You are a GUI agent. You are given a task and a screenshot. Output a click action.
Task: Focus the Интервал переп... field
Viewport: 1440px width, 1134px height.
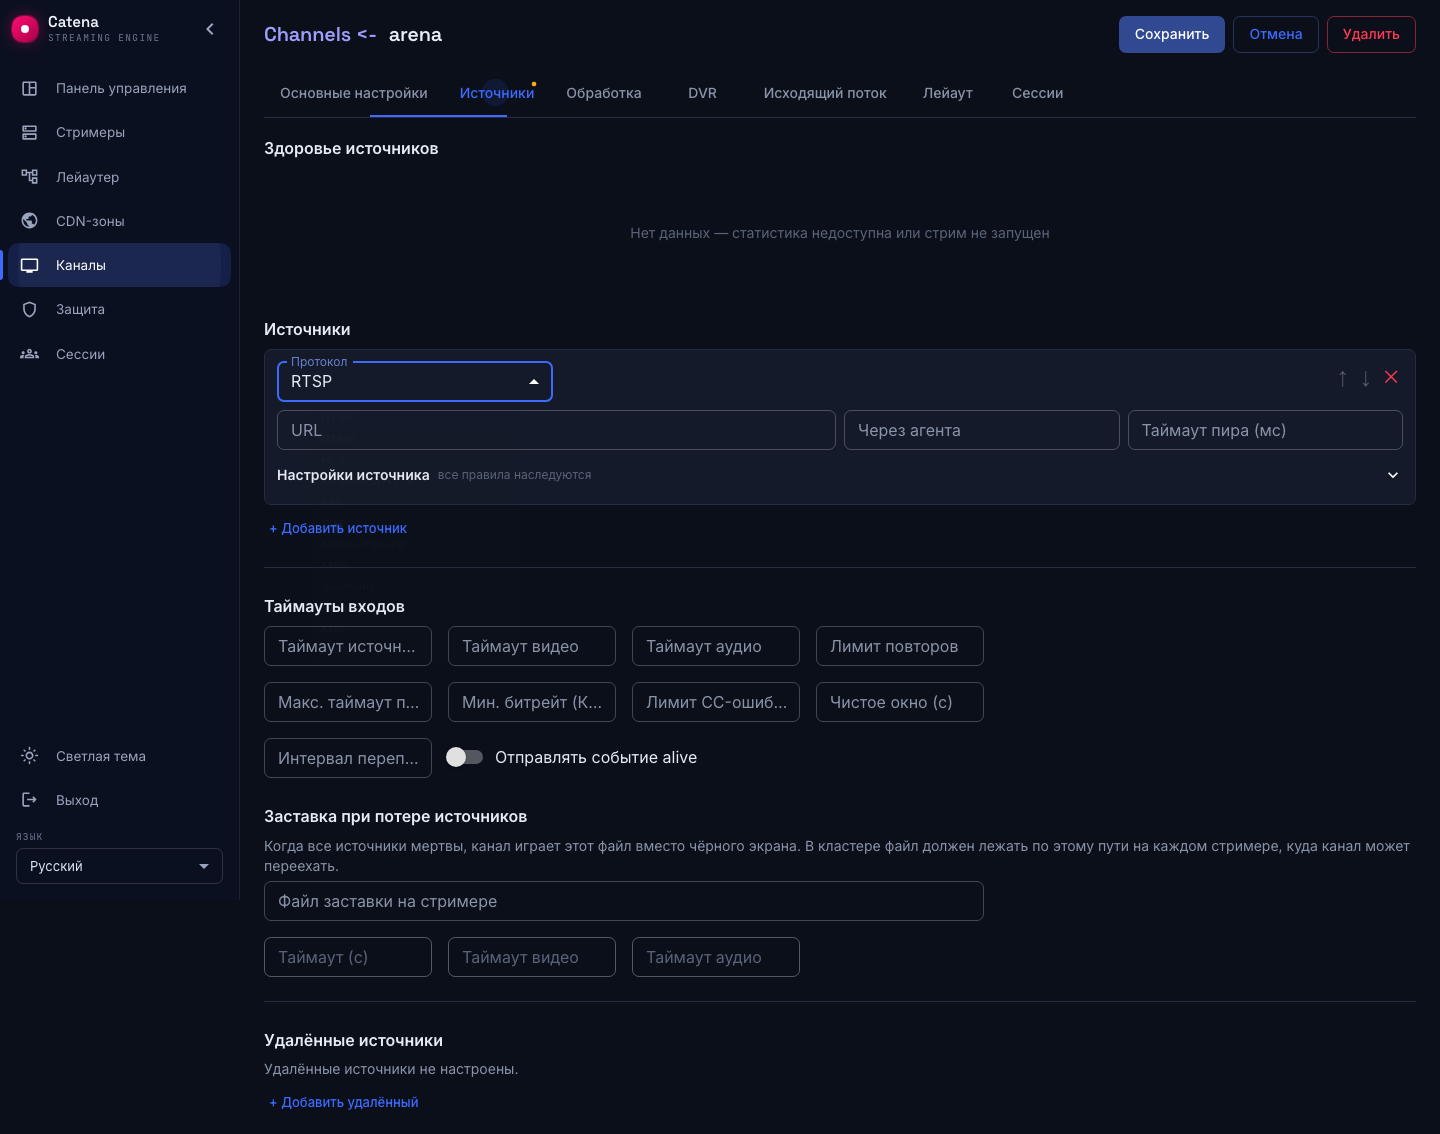click(348, 758)
